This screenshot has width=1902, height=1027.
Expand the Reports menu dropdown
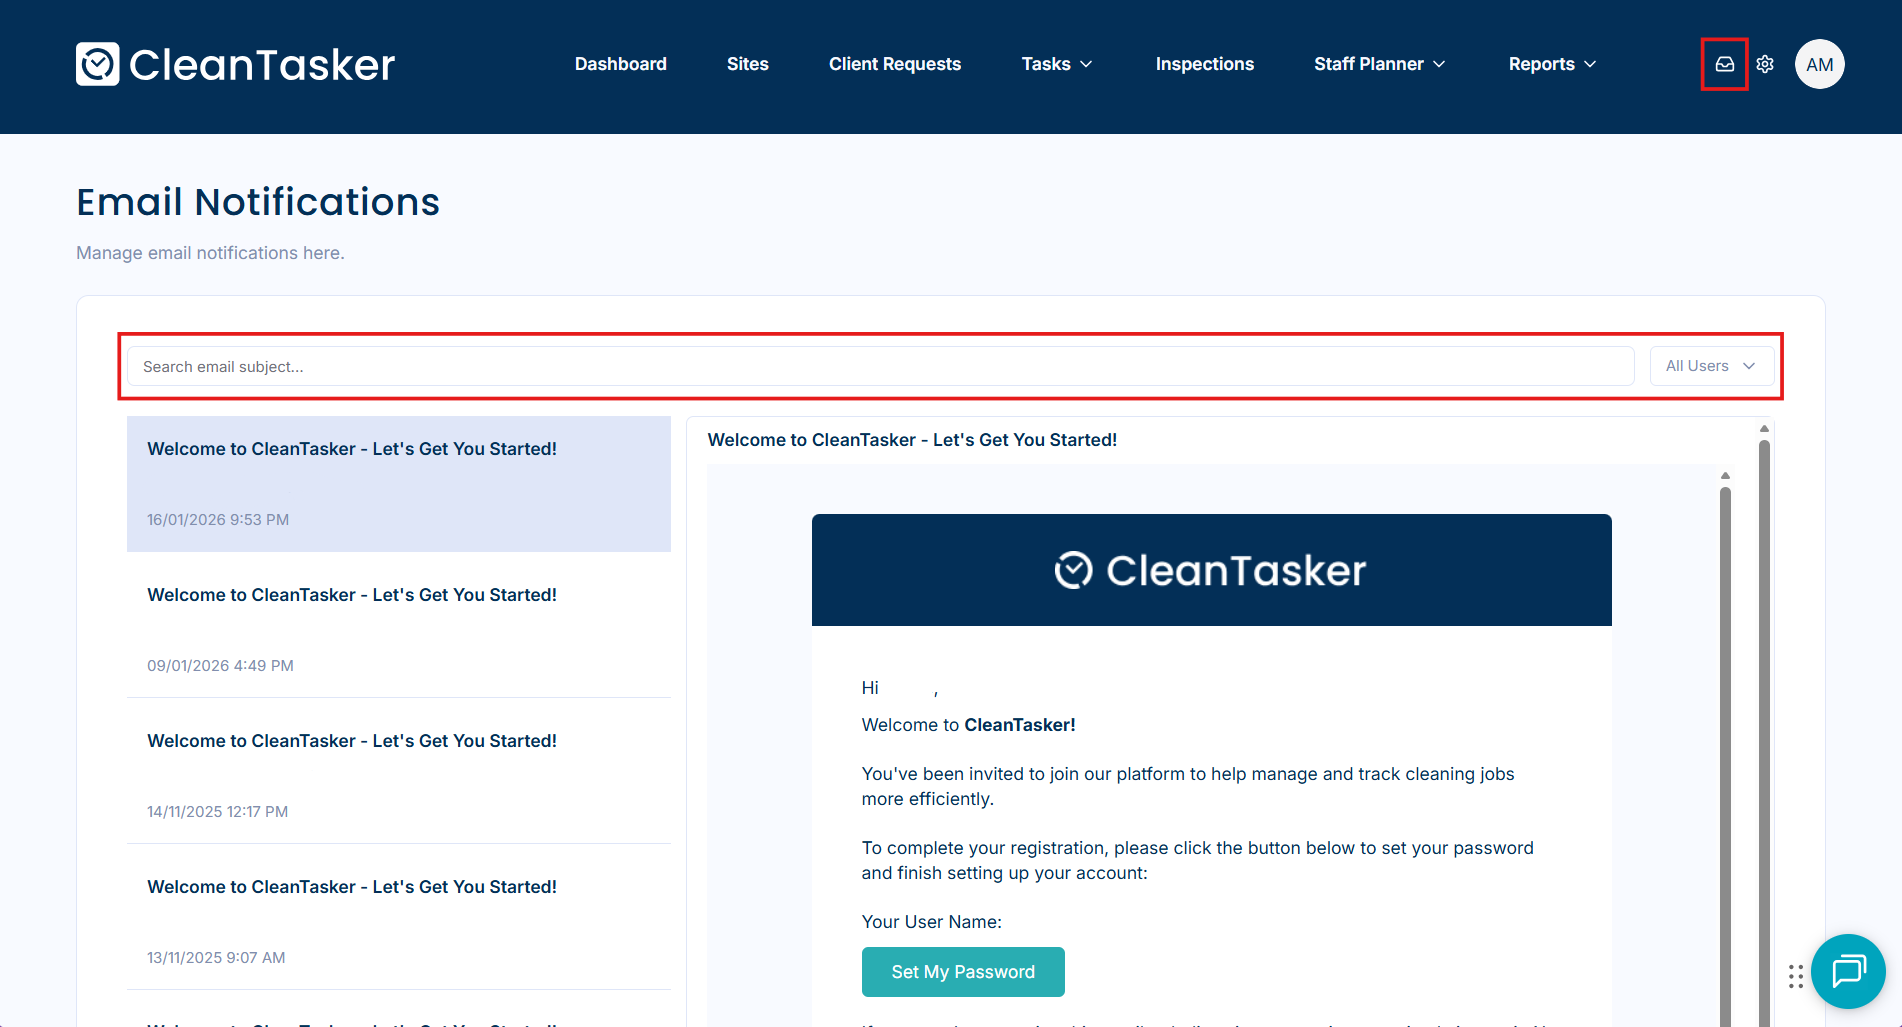[1552, 64]
